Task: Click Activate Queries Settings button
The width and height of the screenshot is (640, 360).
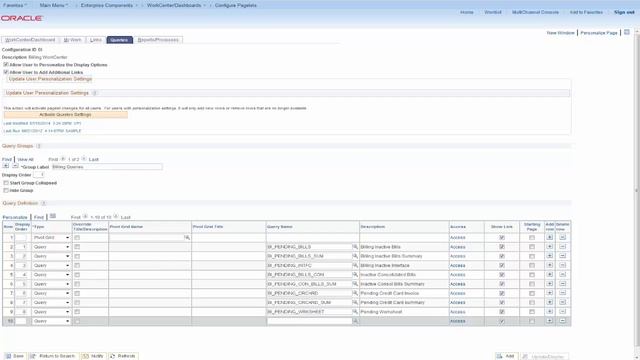Action: 66,115
